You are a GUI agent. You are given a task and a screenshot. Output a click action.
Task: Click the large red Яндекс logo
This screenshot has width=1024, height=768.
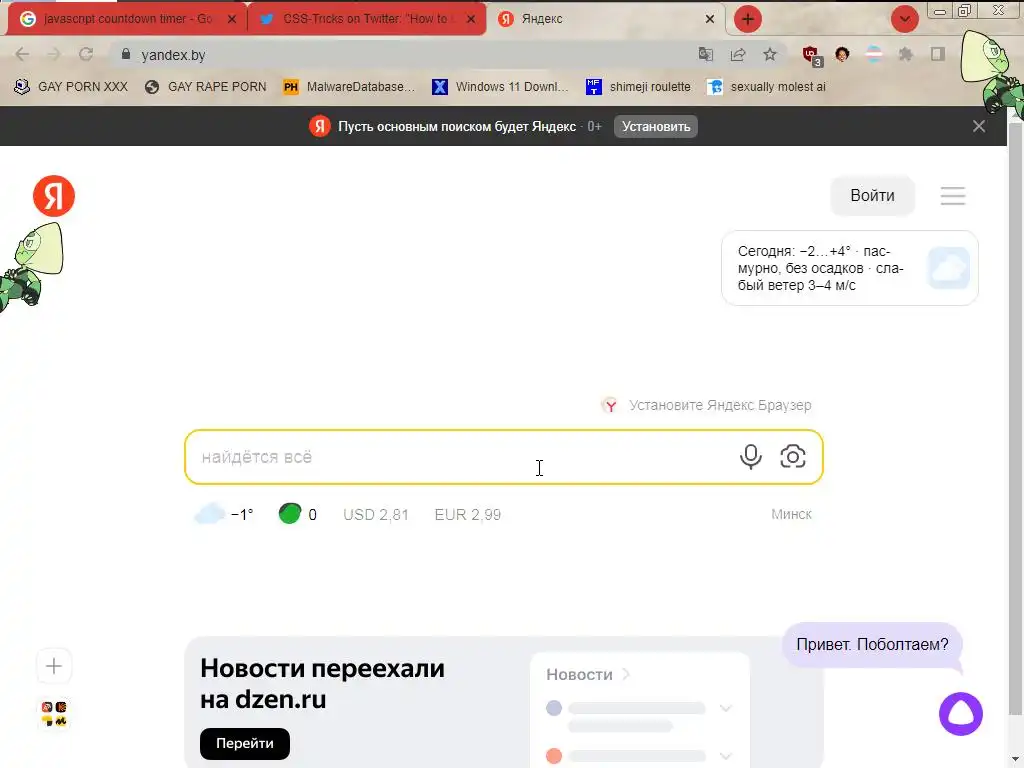tap(54, 196)
